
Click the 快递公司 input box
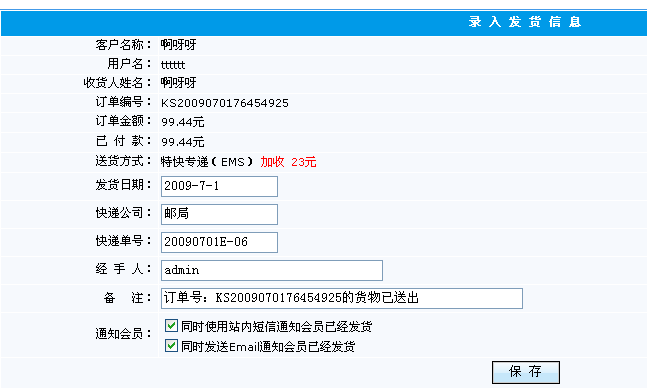(219, 214)
